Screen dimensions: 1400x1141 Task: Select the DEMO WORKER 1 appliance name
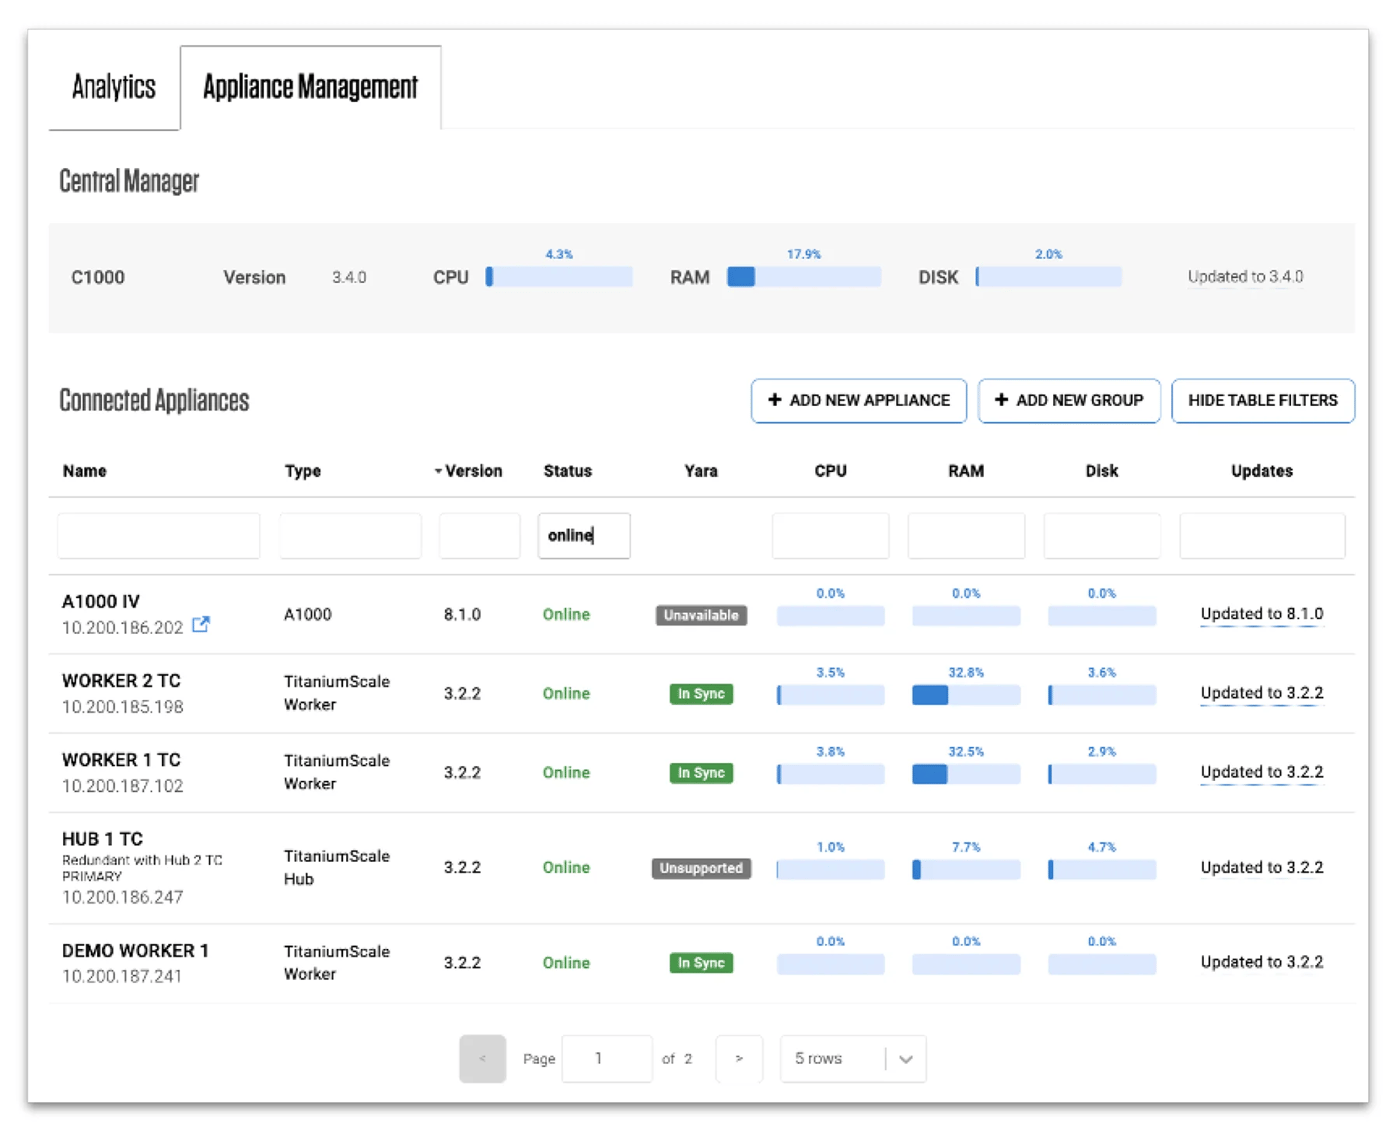click(x=135, y=951)
